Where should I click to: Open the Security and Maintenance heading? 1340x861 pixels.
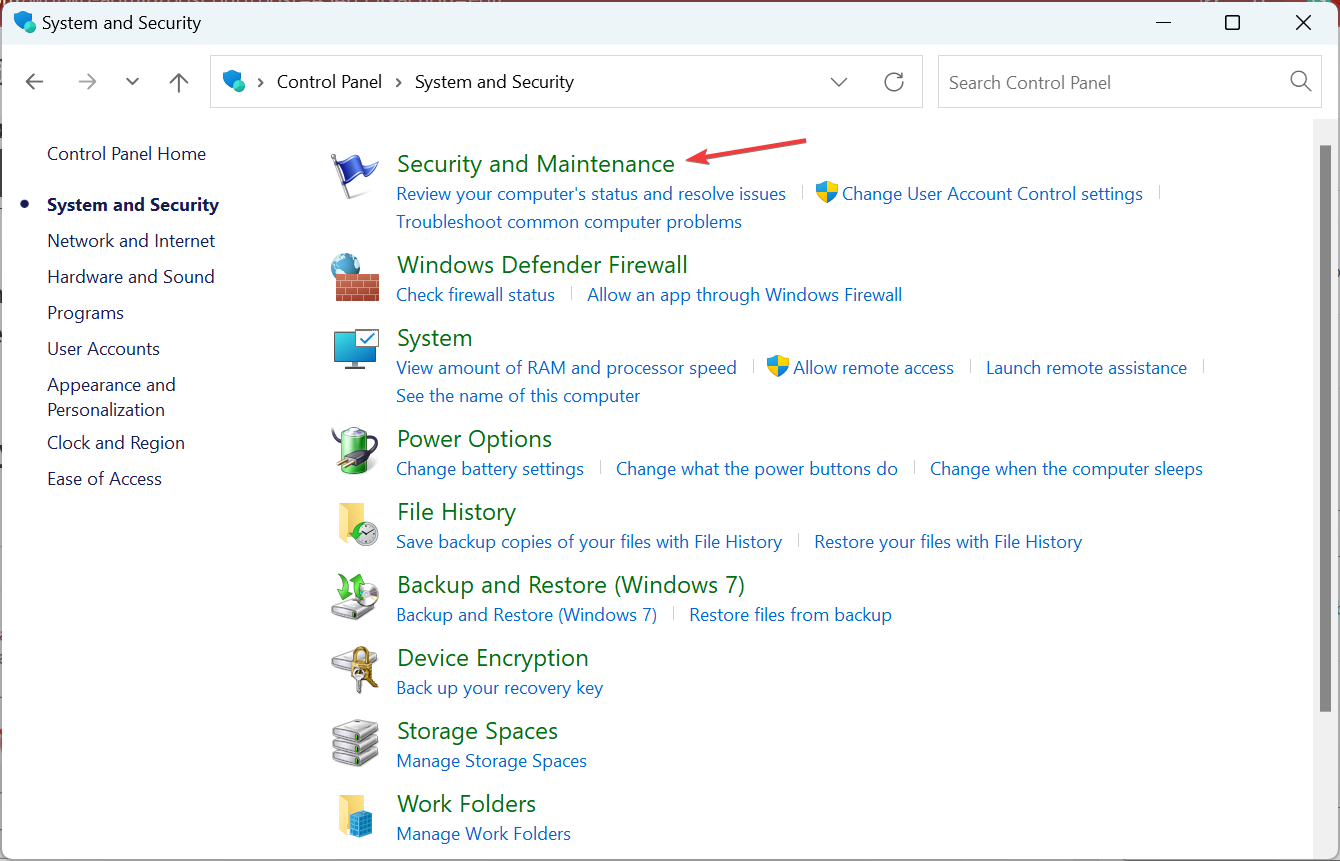point(536,164)
